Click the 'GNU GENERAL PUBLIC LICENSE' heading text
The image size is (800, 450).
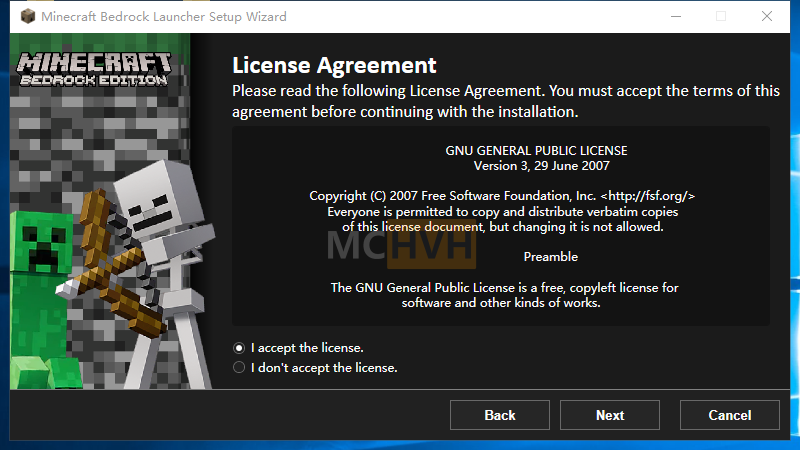click(536, 151)
